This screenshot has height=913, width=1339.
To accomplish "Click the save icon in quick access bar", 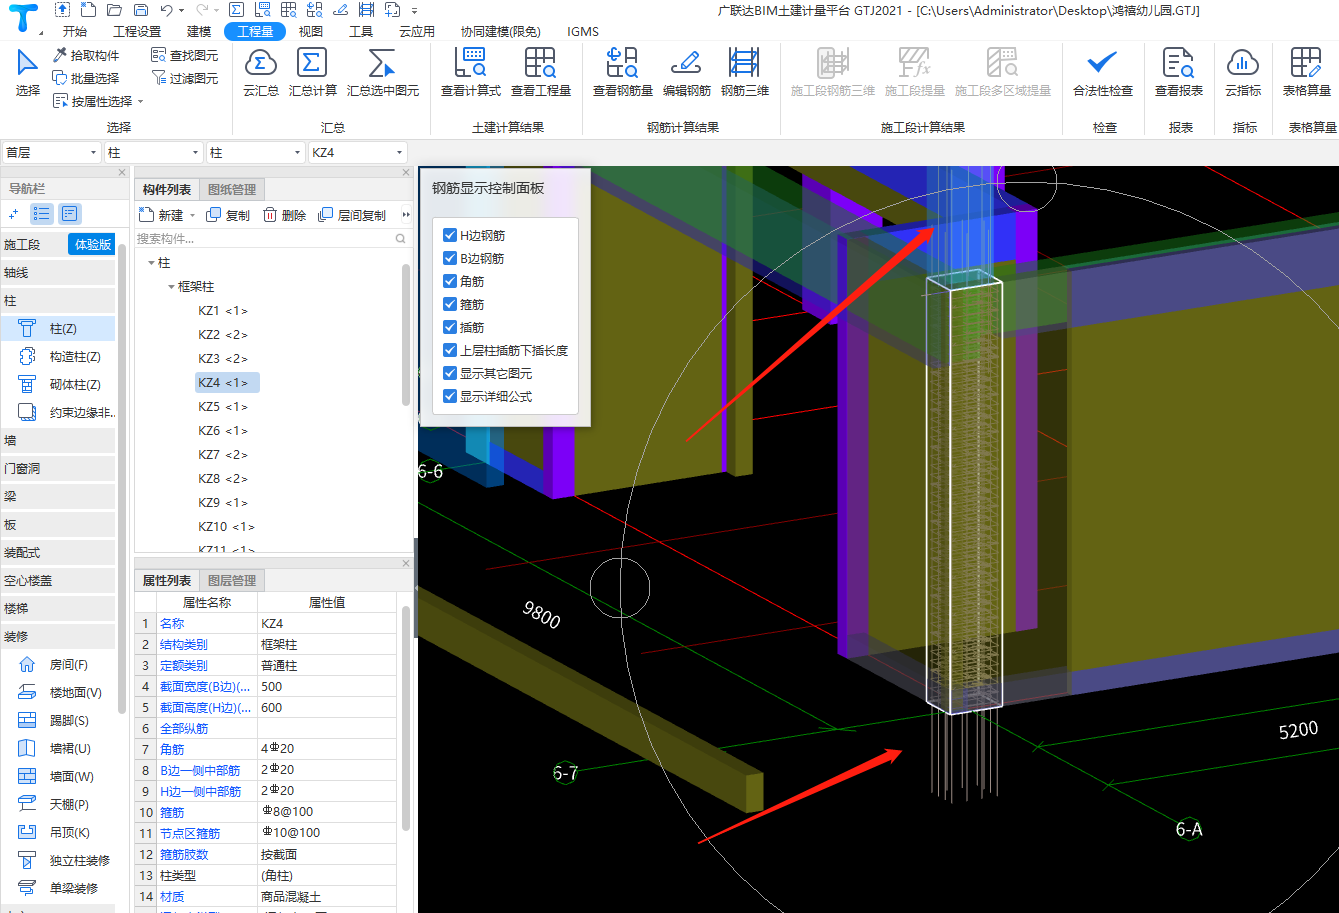I will coord(141,10).
